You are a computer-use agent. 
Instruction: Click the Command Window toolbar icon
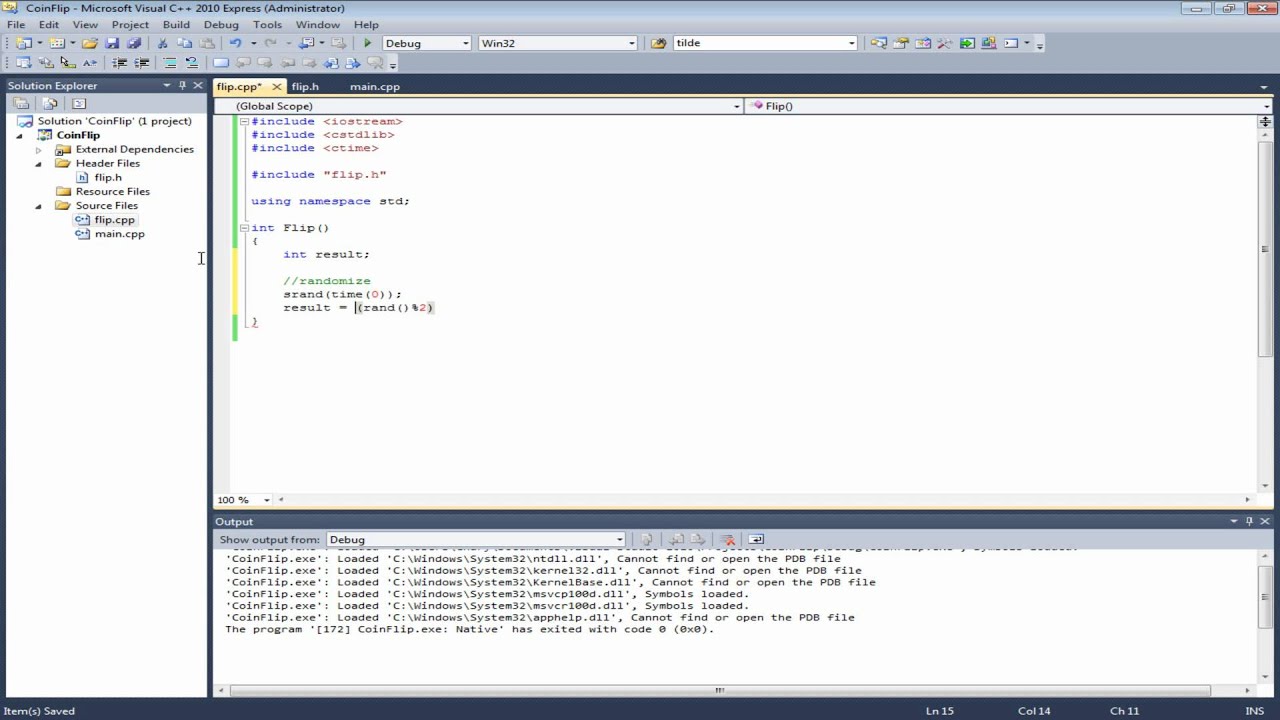tap(1011, 43)
